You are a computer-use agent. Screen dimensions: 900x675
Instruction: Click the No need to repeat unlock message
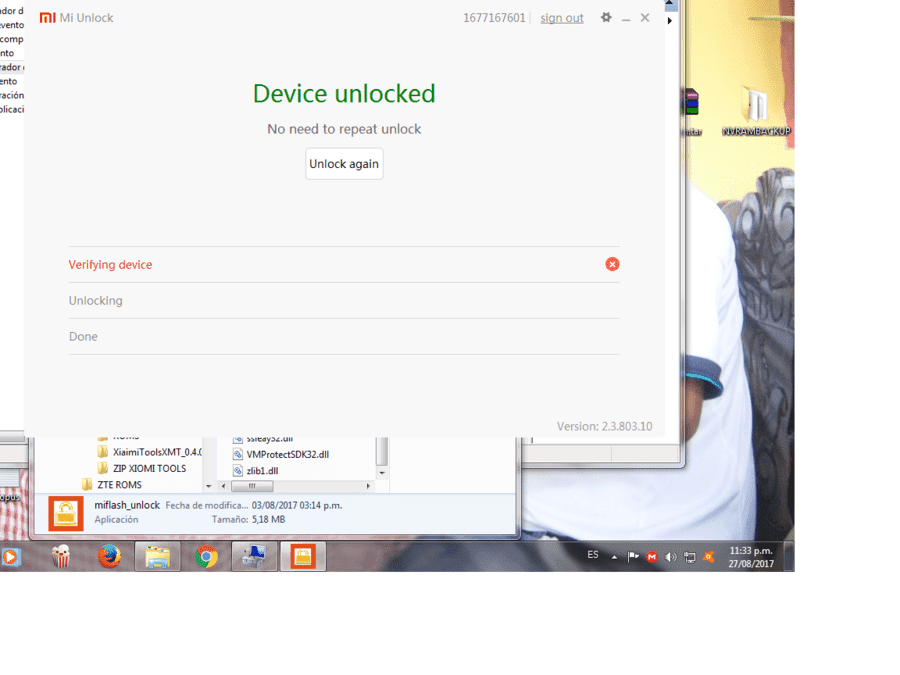(x=344, y=129)
